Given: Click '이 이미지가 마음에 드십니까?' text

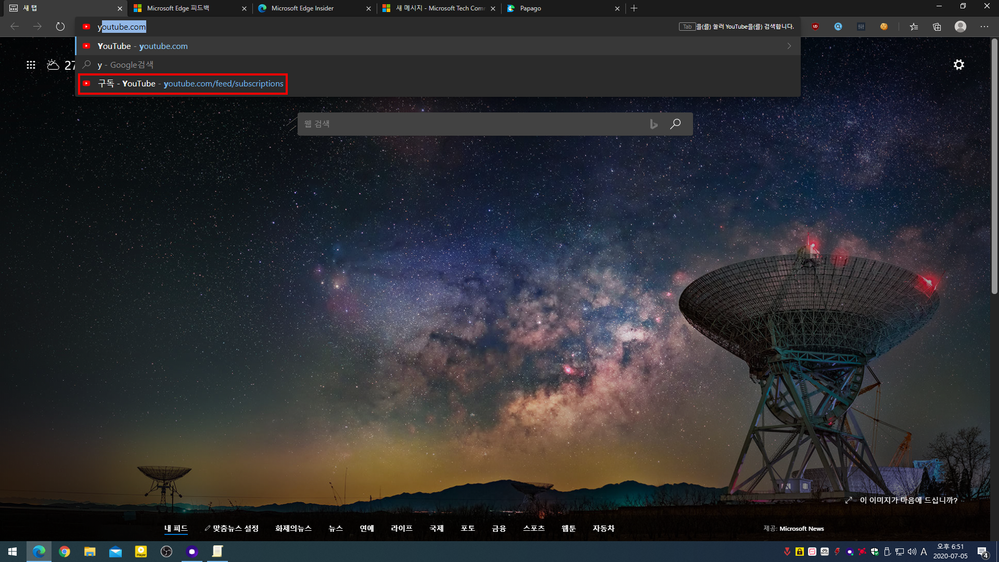Looking at the screenshot, I should [x=909, y=500].
